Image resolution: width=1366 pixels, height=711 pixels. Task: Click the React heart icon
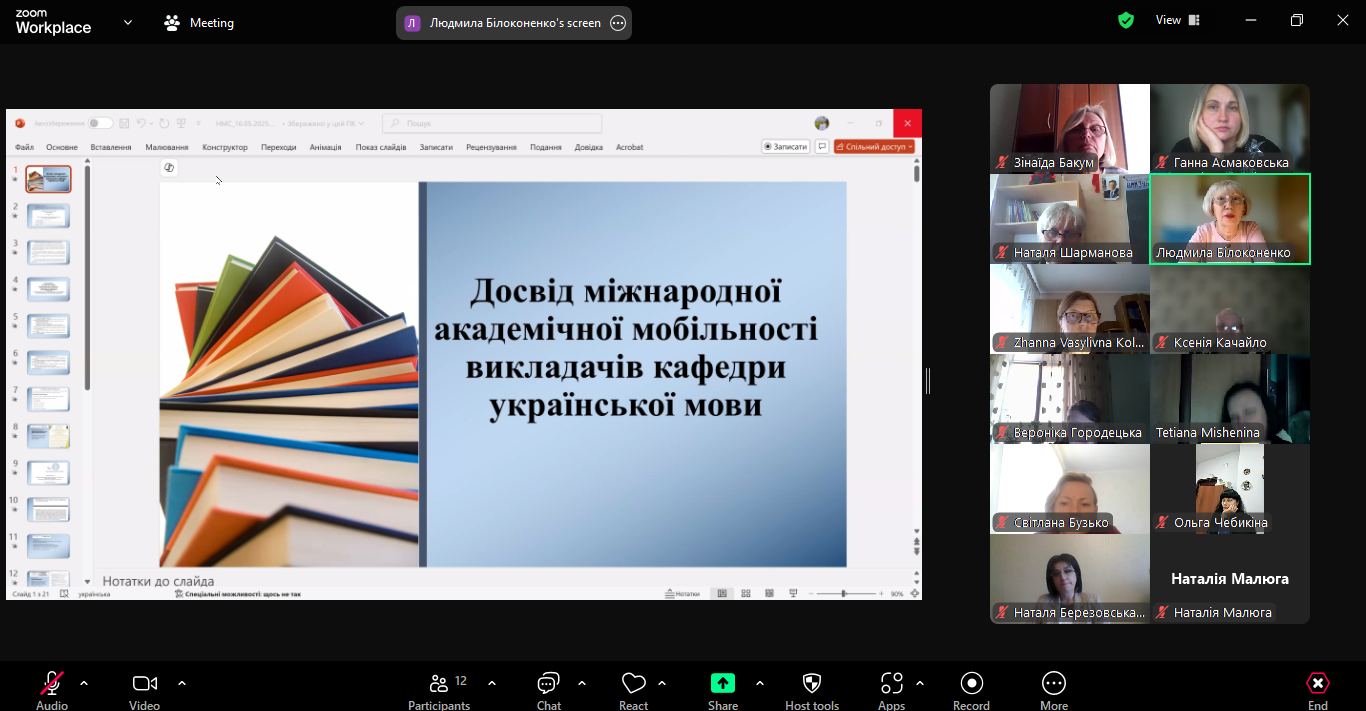[633, 684]
